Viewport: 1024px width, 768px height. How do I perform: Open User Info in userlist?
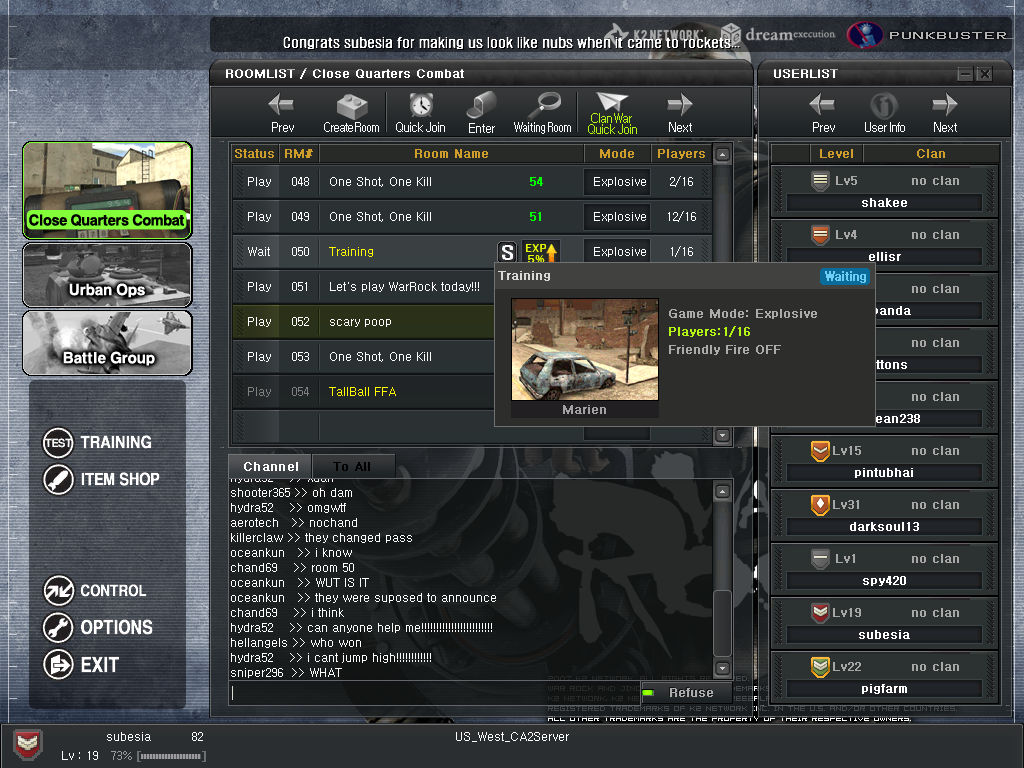(x=884, y=113)
